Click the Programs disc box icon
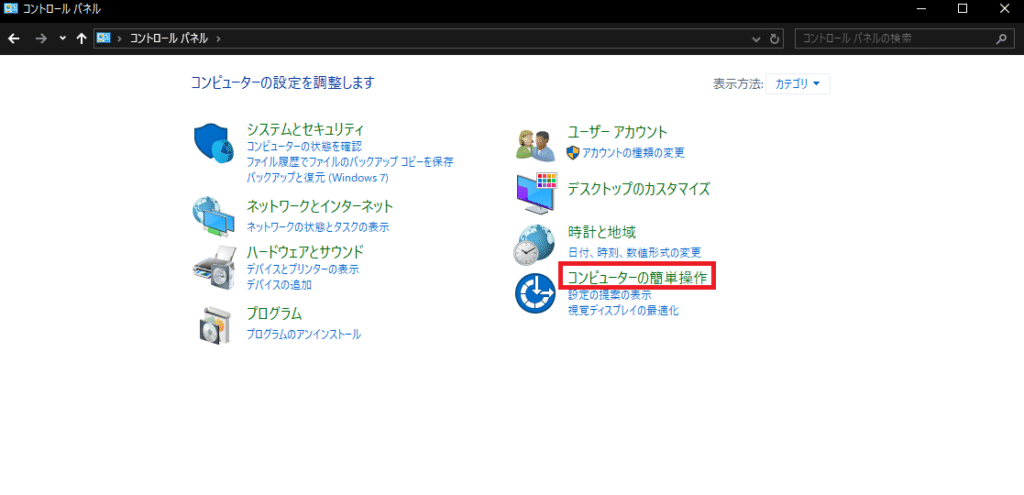The height and width of the screenshot is (495, 1024). (214, 325)
